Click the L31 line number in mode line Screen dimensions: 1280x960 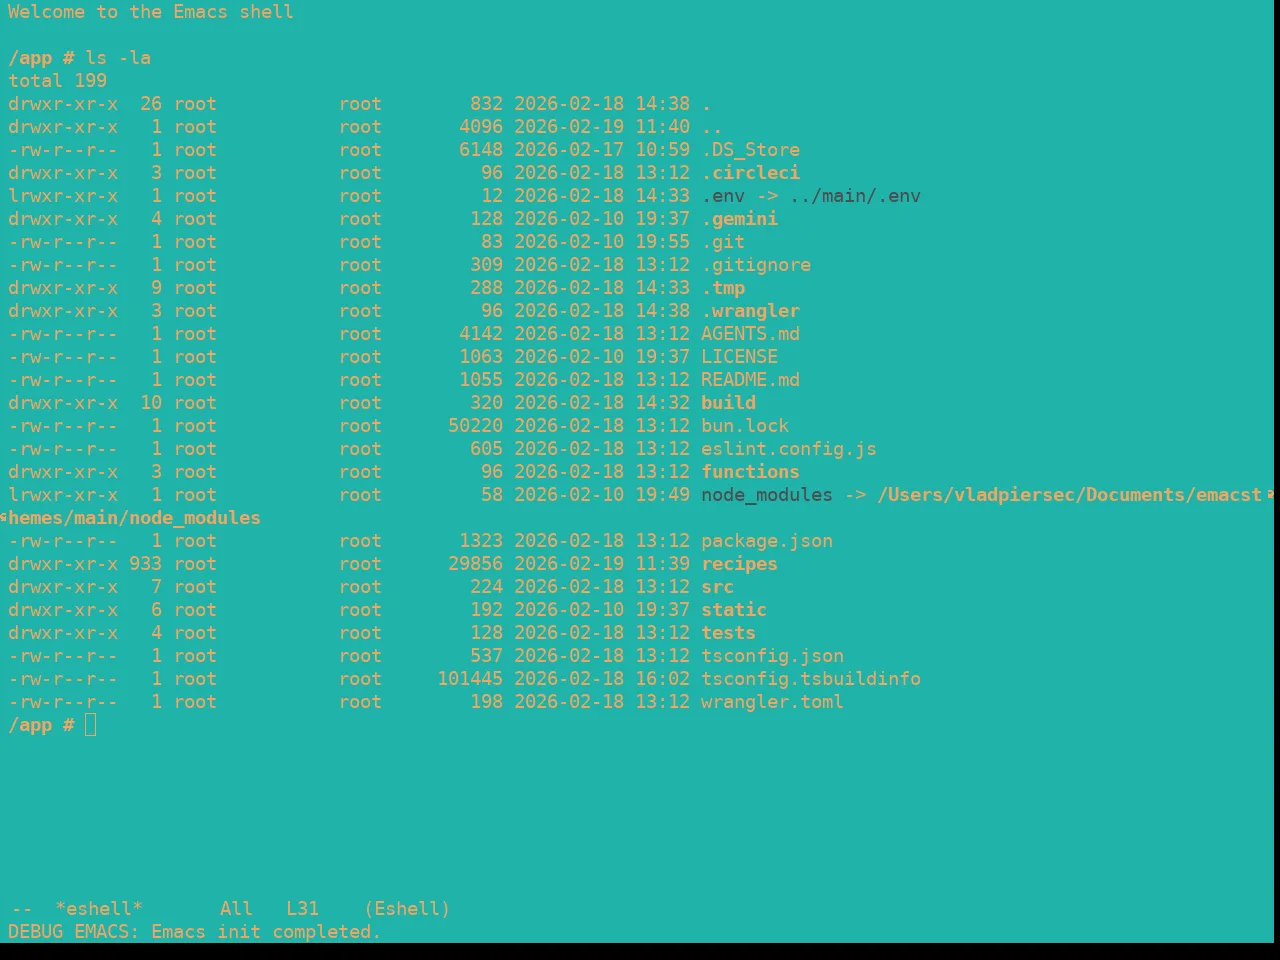[302, 909]
